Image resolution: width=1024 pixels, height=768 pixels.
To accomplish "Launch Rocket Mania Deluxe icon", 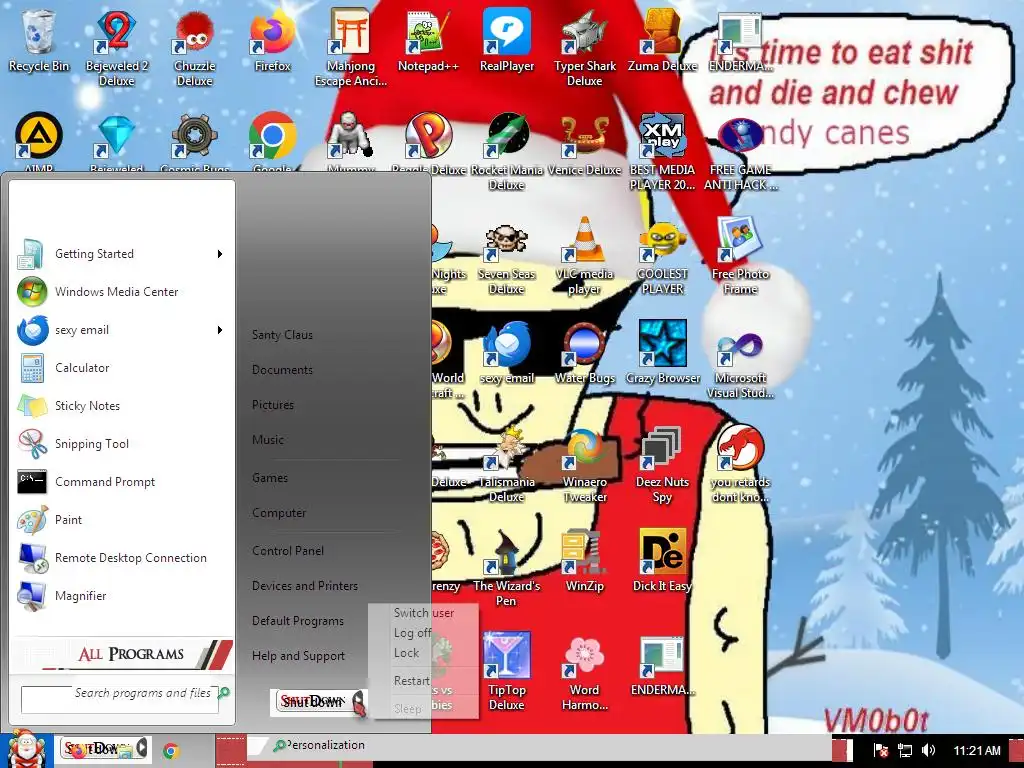I will tap(507, 152).
